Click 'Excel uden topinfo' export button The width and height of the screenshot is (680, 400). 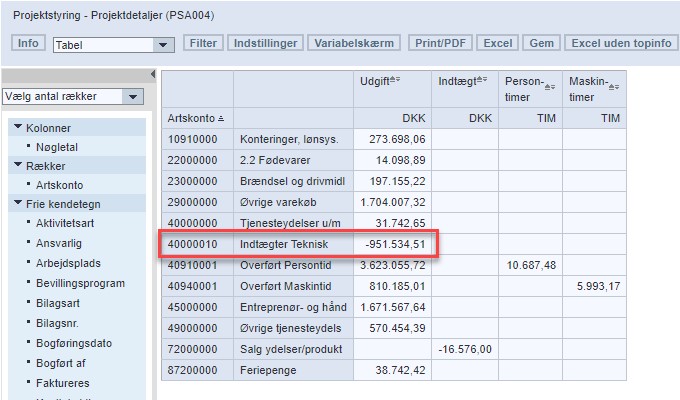(620, 43)
